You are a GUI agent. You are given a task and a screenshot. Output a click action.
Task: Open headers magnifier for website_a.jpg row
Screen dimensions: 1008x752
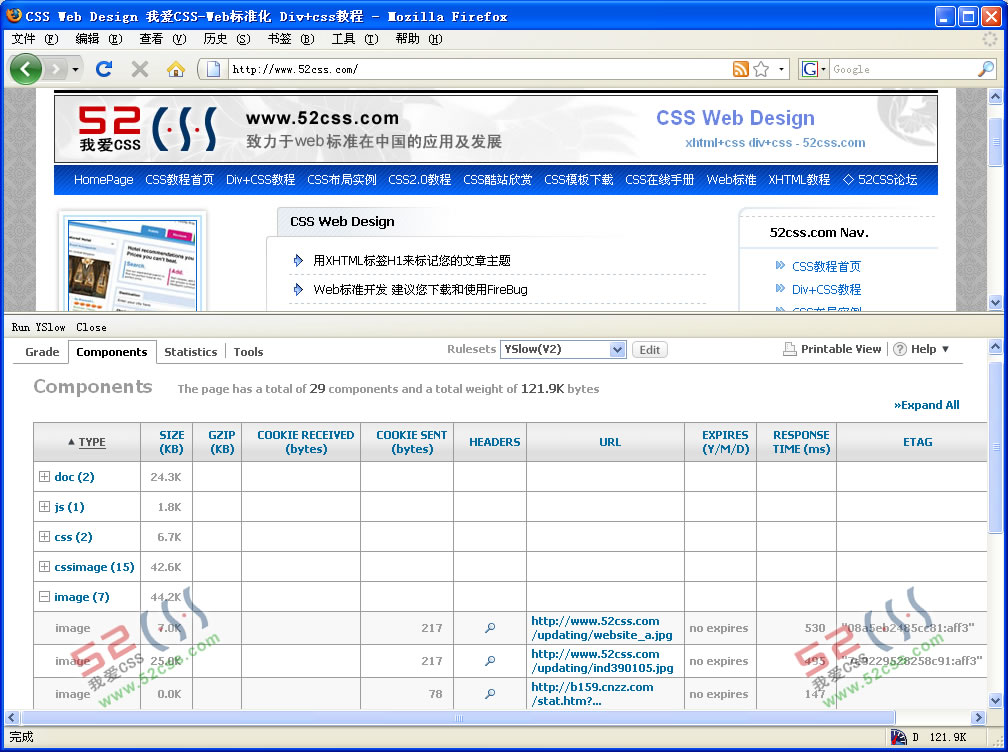pos(490,628)
